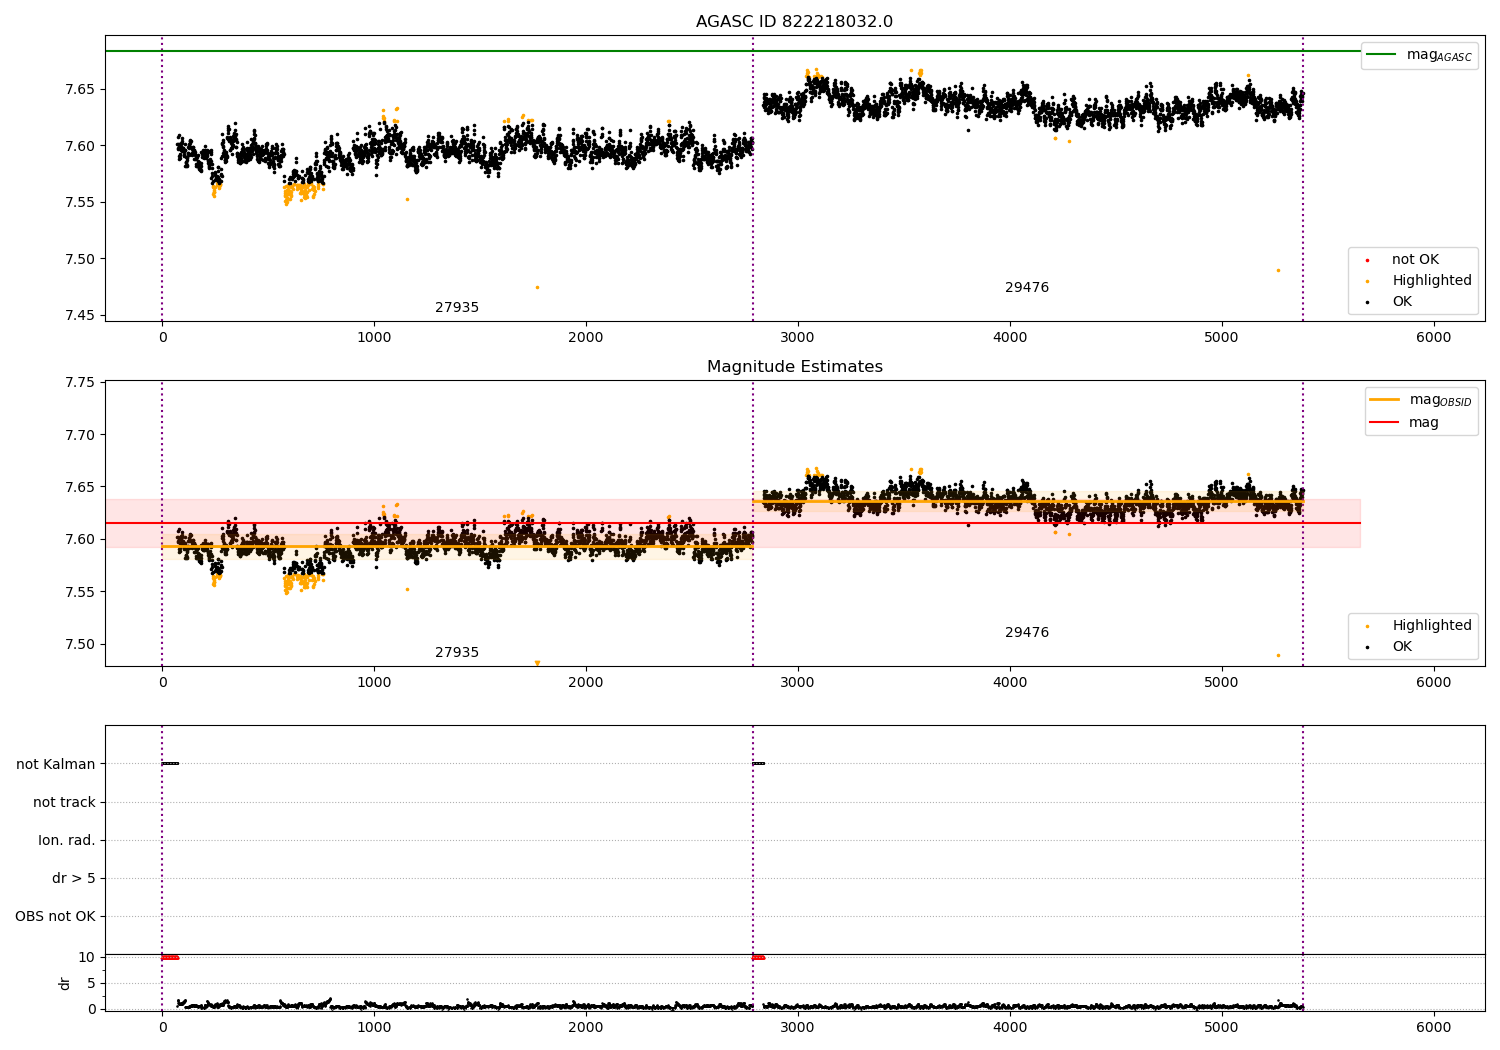1500x1050 pixels.
Task: Click the 6000 x-tick label under top plot
Action: [1433, 338]
